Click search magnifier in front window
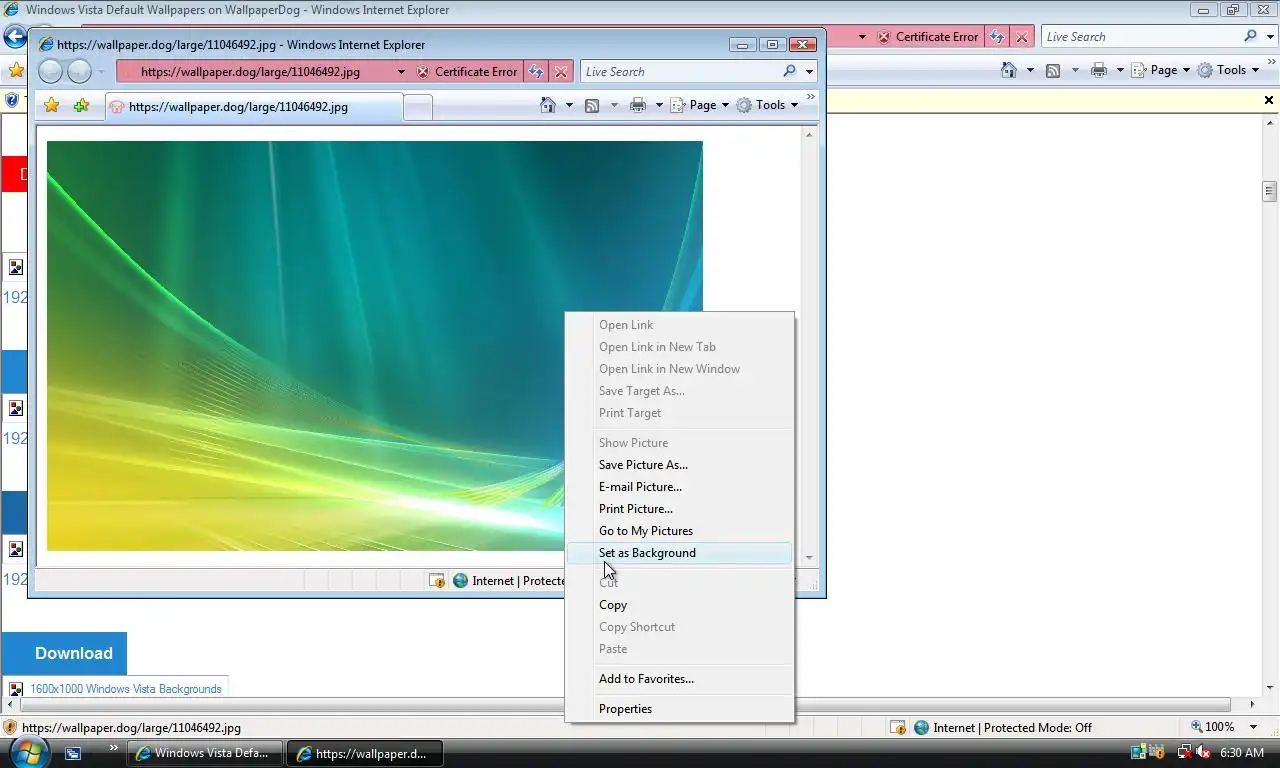 tap(790, 71)
